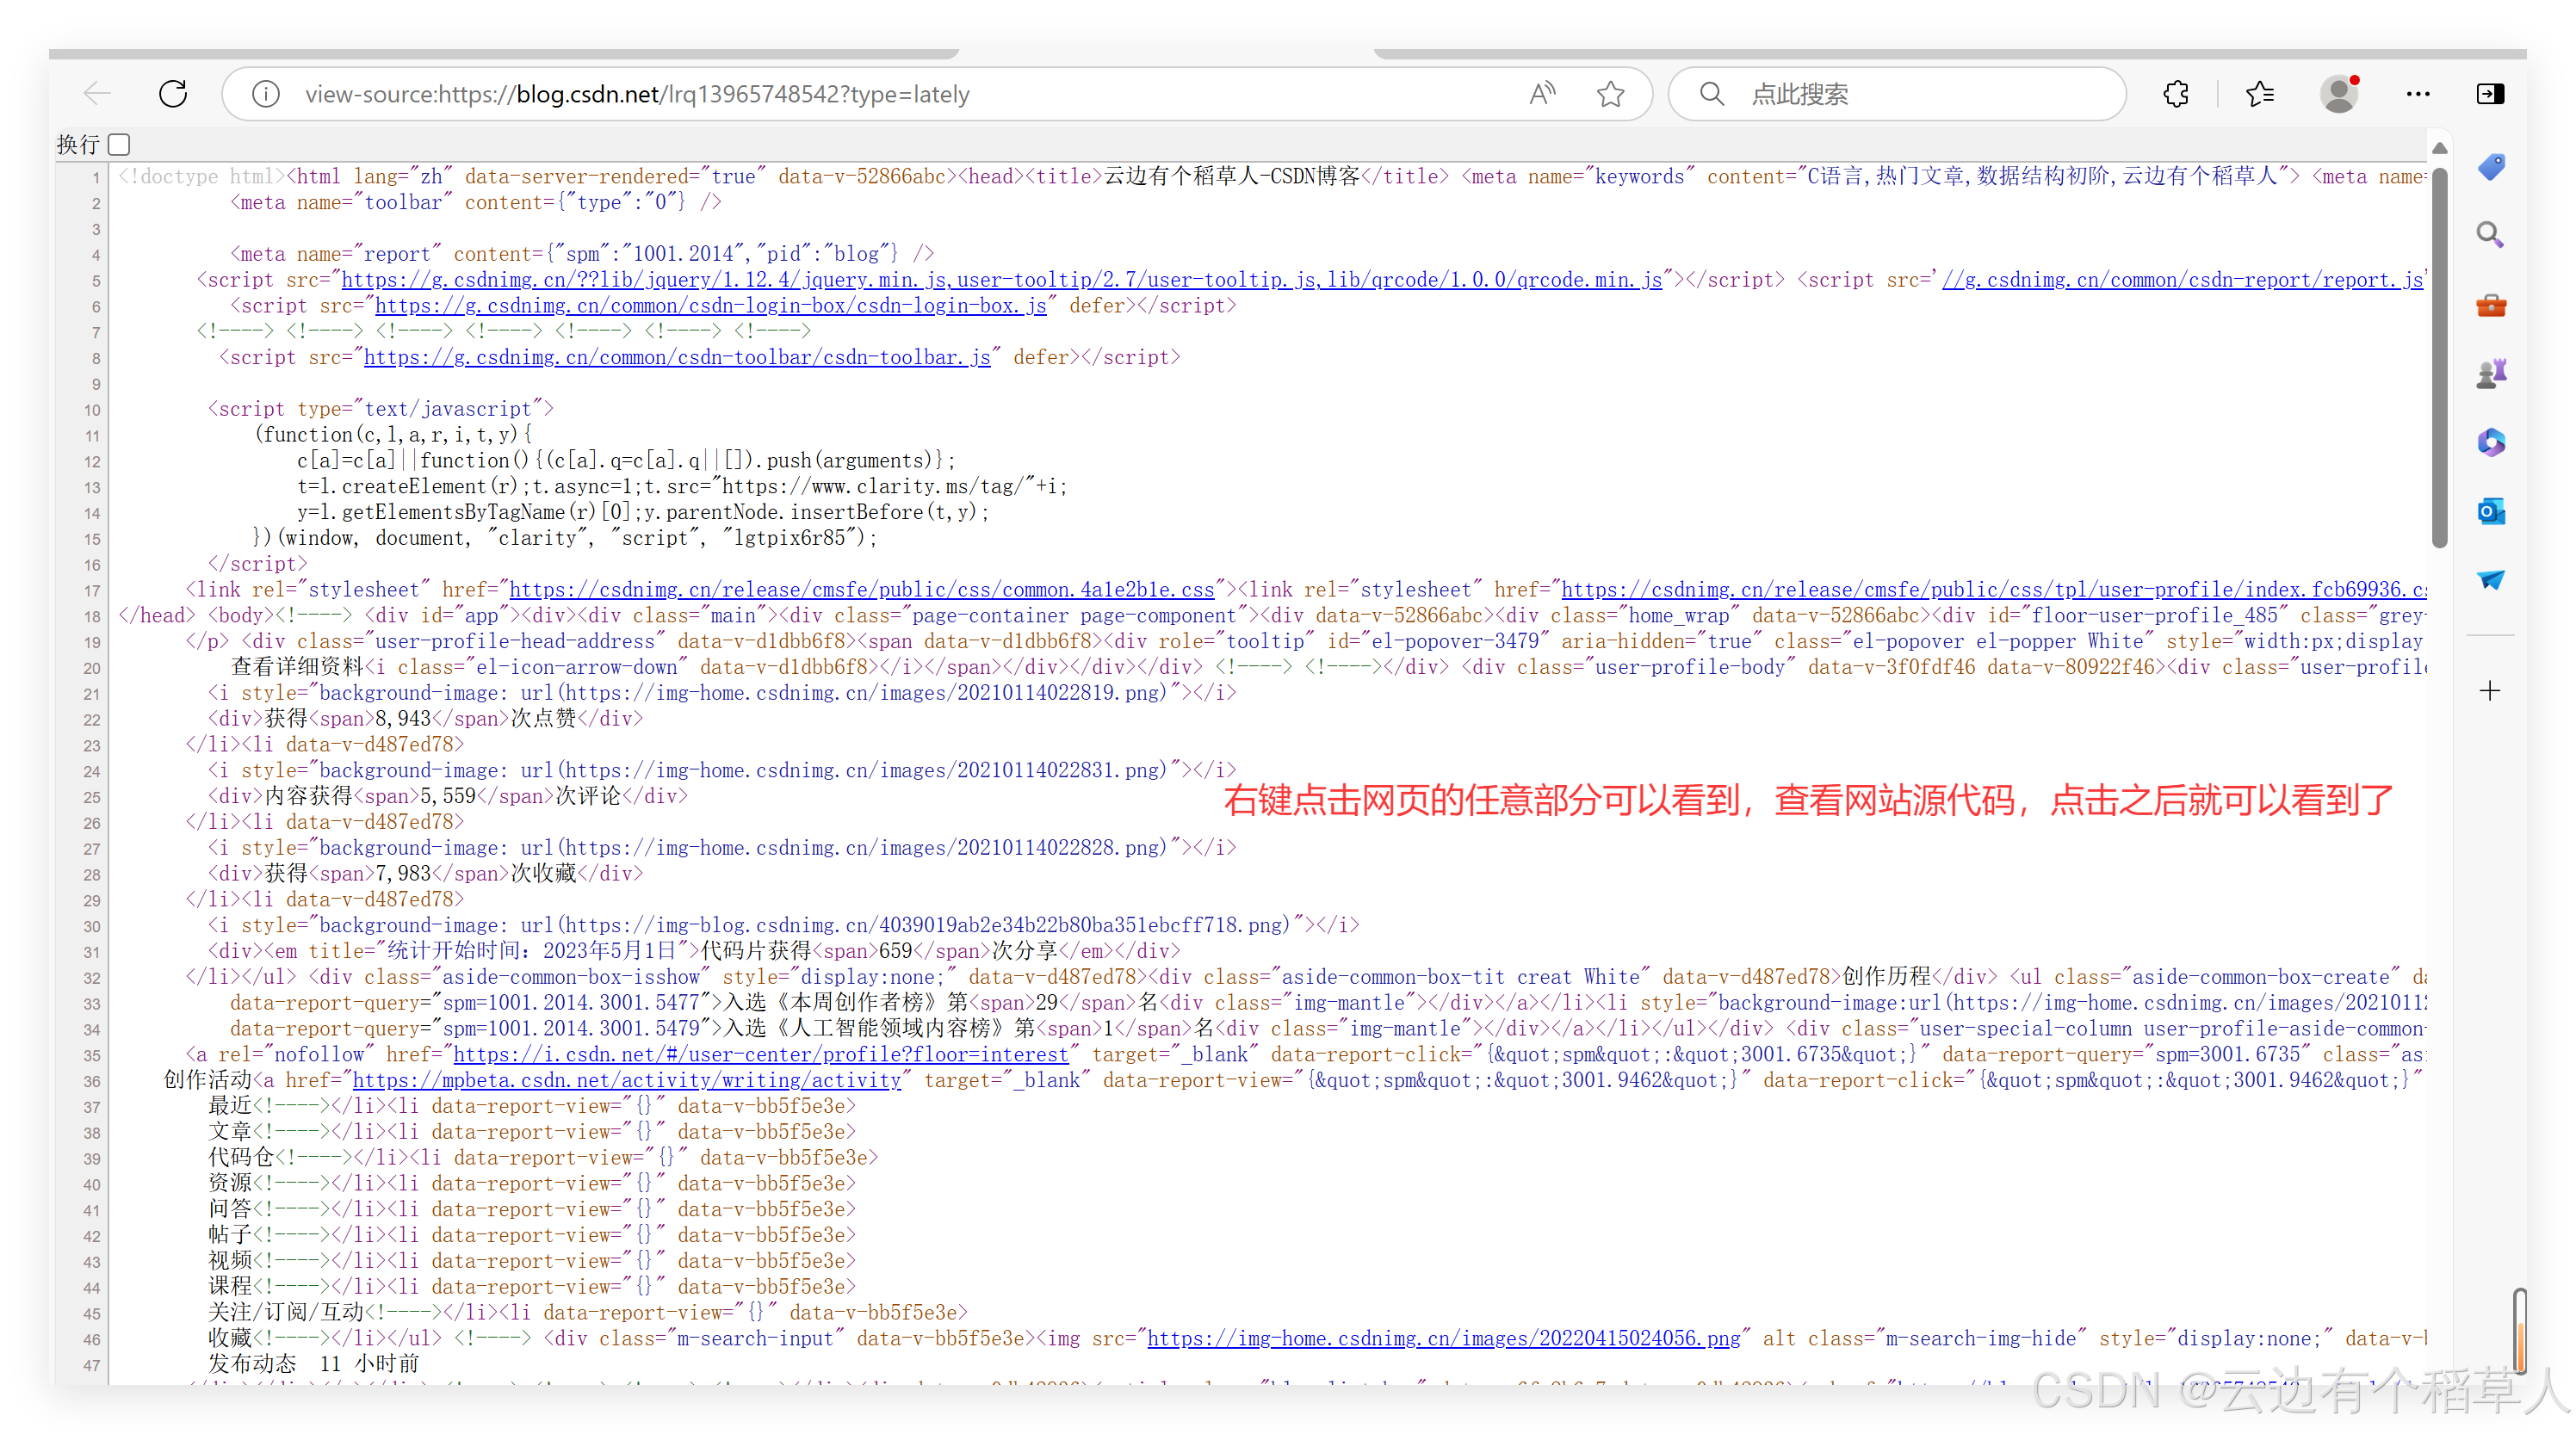The image size is (2576, 1434).
Task: Open the Extensions puzzle icon
Action: [2176, 94]
